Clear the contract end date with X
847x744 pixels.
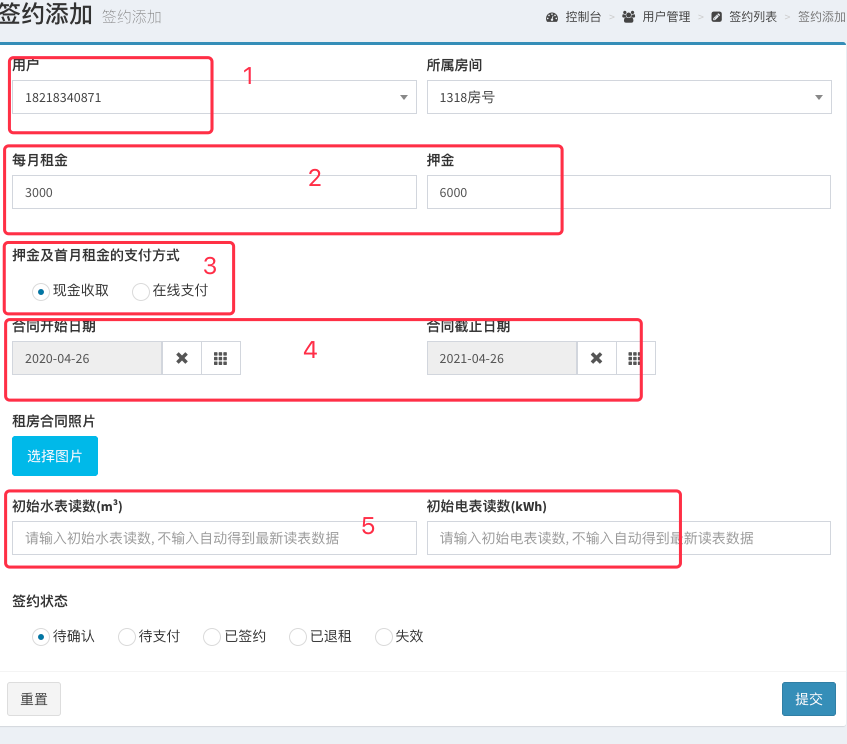click(596, 358)
